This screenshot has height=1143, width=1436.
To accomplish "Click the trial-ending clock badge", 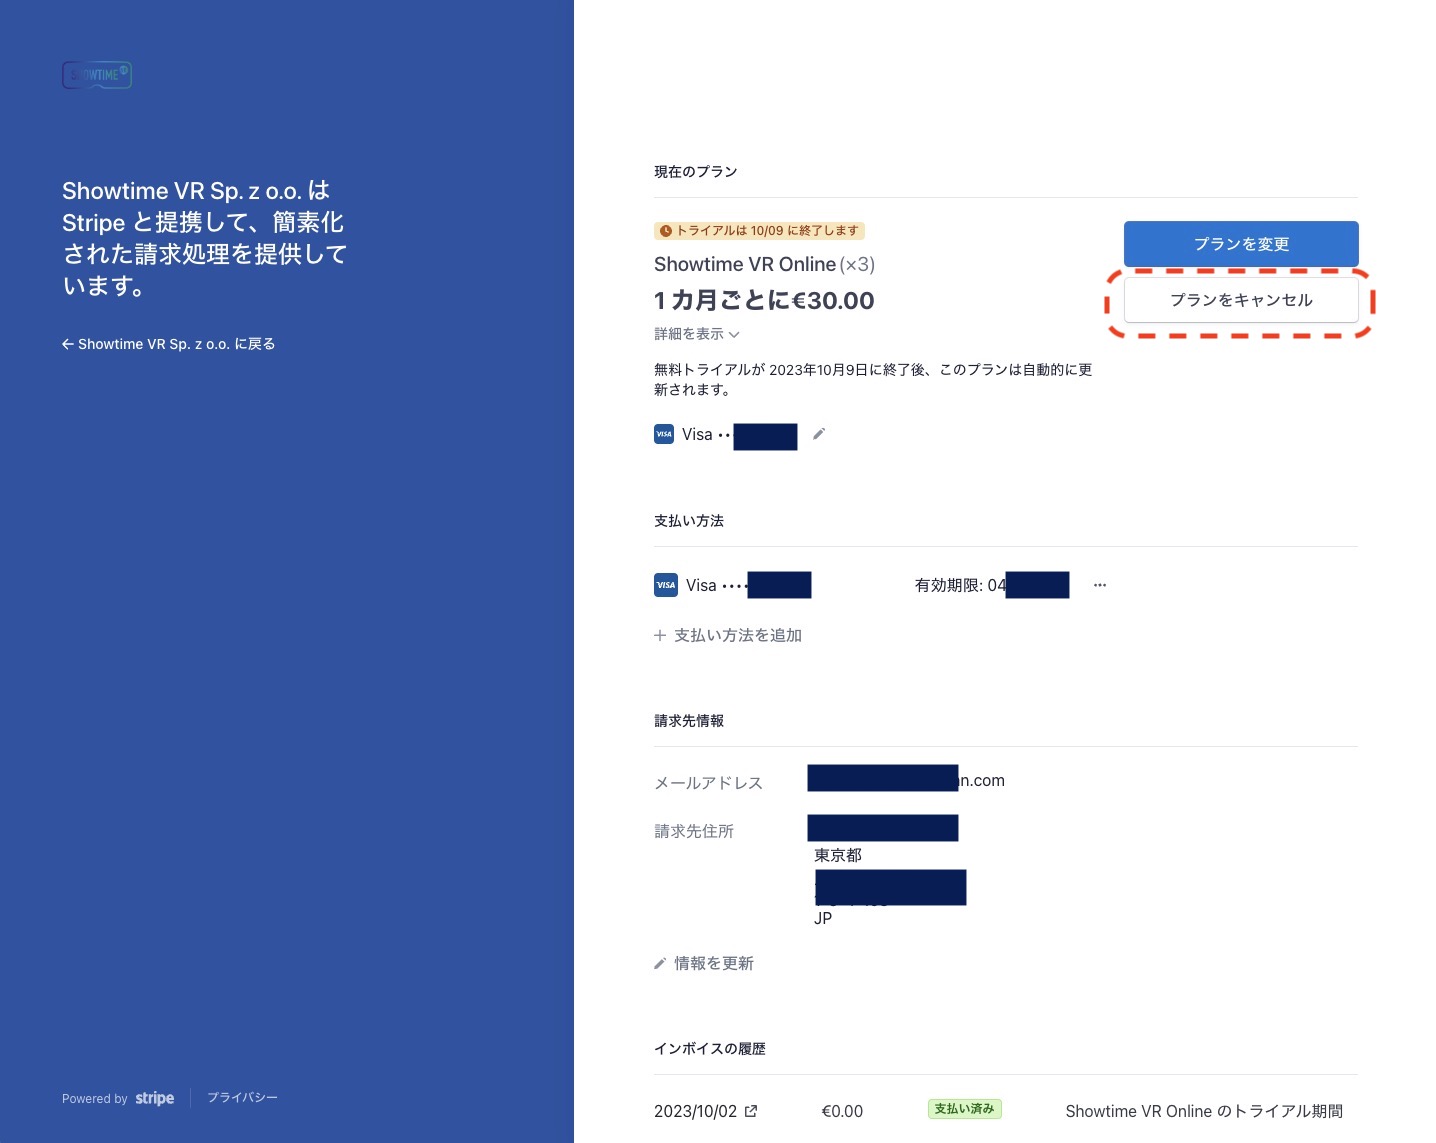I will pyautogui.click(x=759, y=231).
